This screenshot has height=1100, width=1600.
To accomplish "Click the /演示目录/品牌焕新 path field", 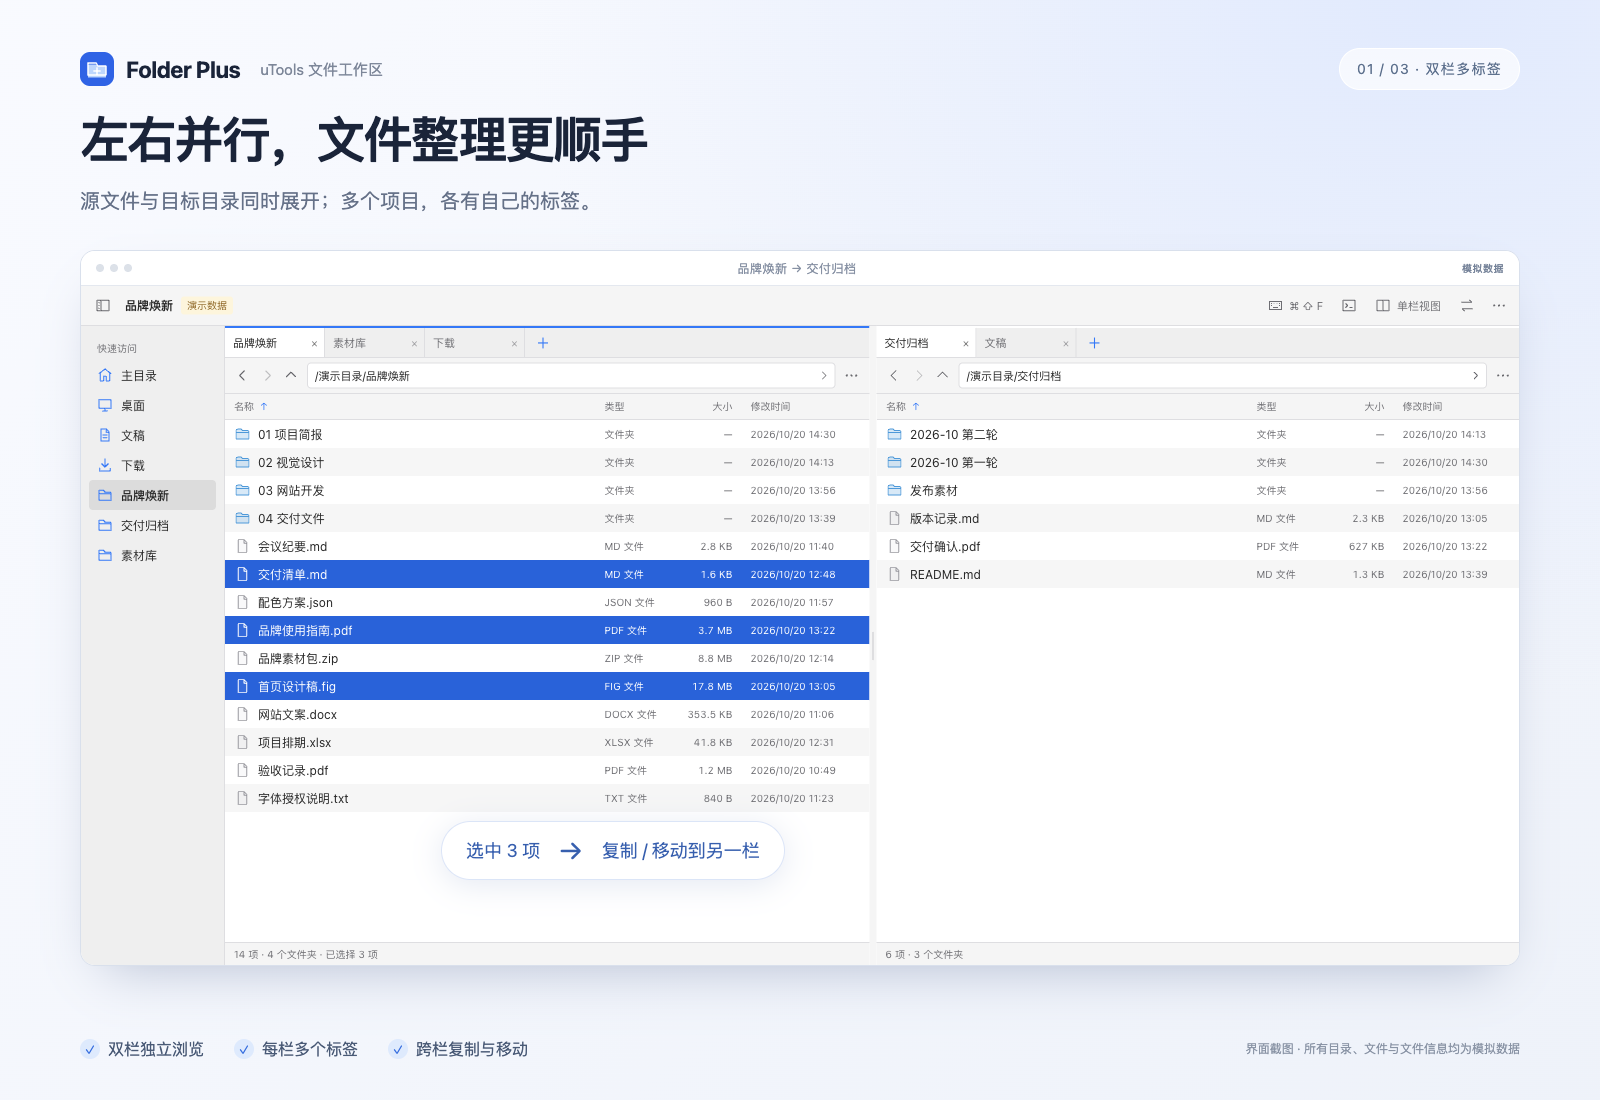I will (x=571, y=376).
